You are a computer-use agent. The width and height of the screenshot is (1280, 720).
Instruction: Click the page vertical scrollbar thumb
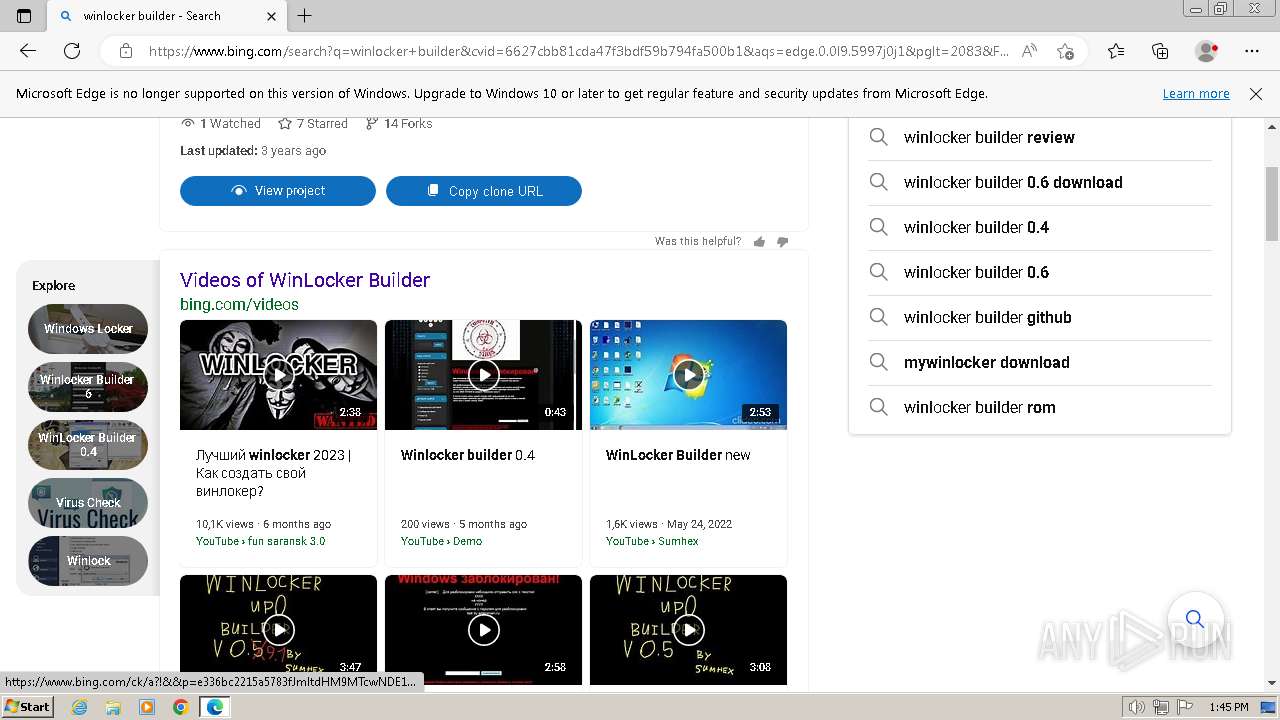click(1272, 204)
